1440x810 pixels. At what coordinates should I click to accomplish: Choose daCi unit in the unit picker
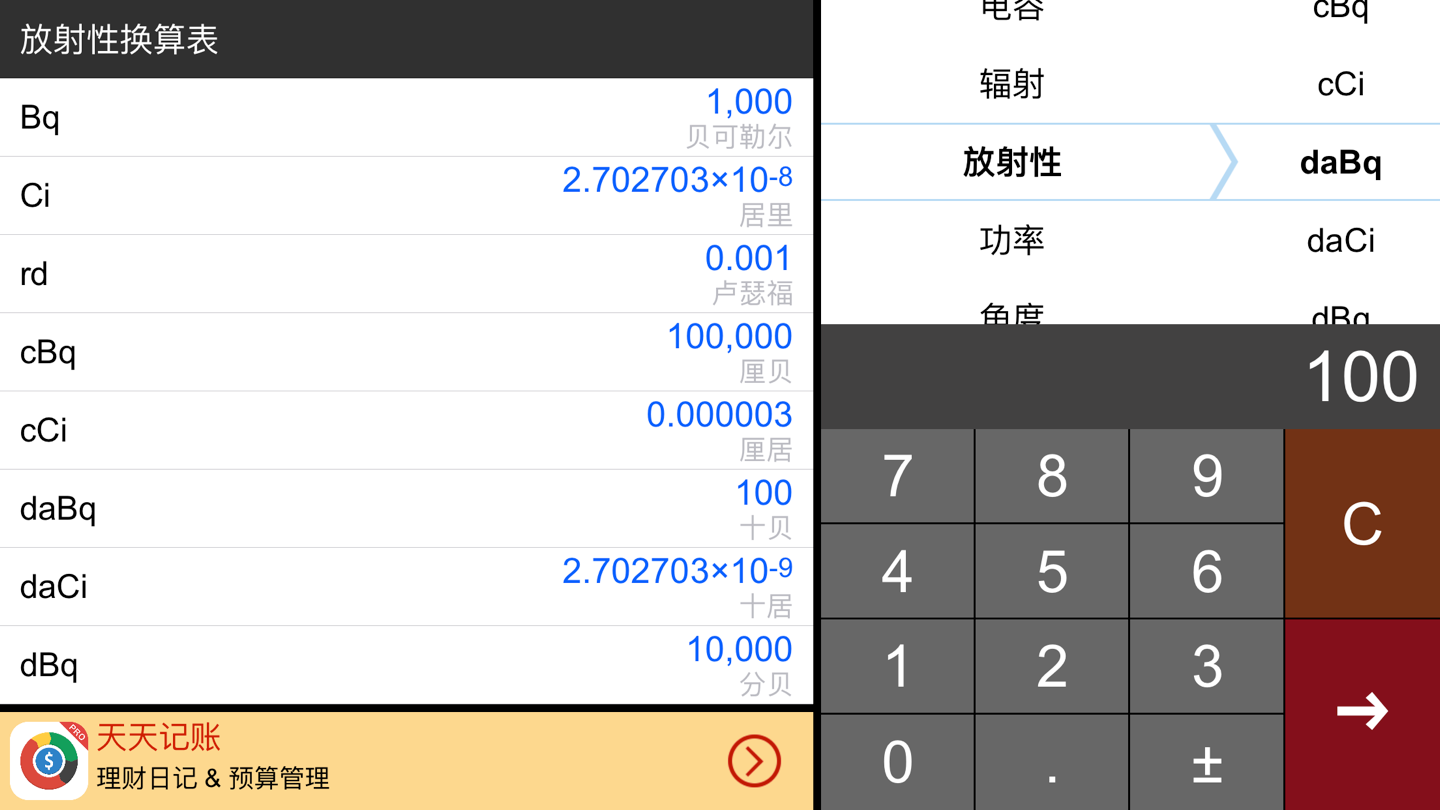pos(1341,240)
